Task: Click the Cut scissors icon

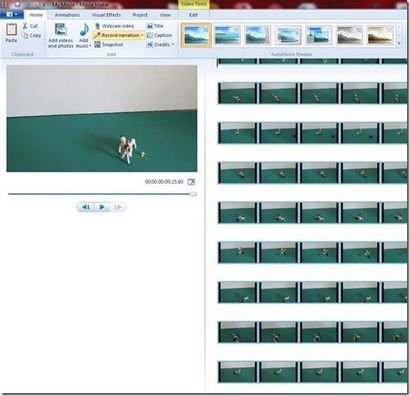Action: (25, 26)
